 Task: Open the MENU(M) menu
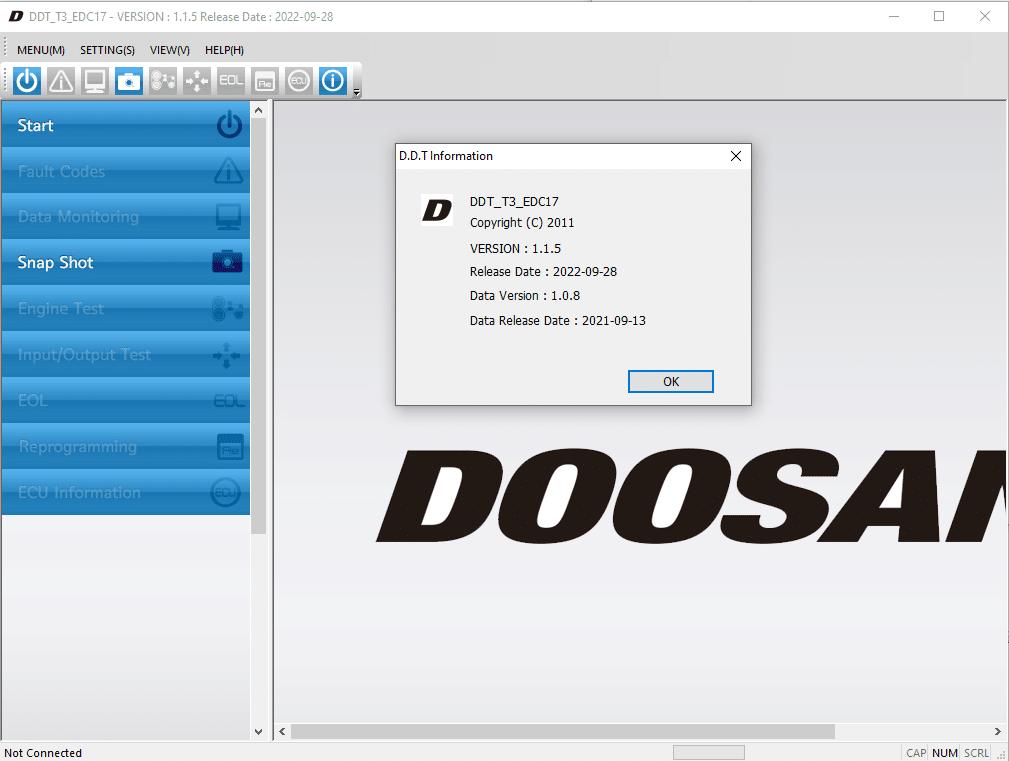click(x=41, y=50)
